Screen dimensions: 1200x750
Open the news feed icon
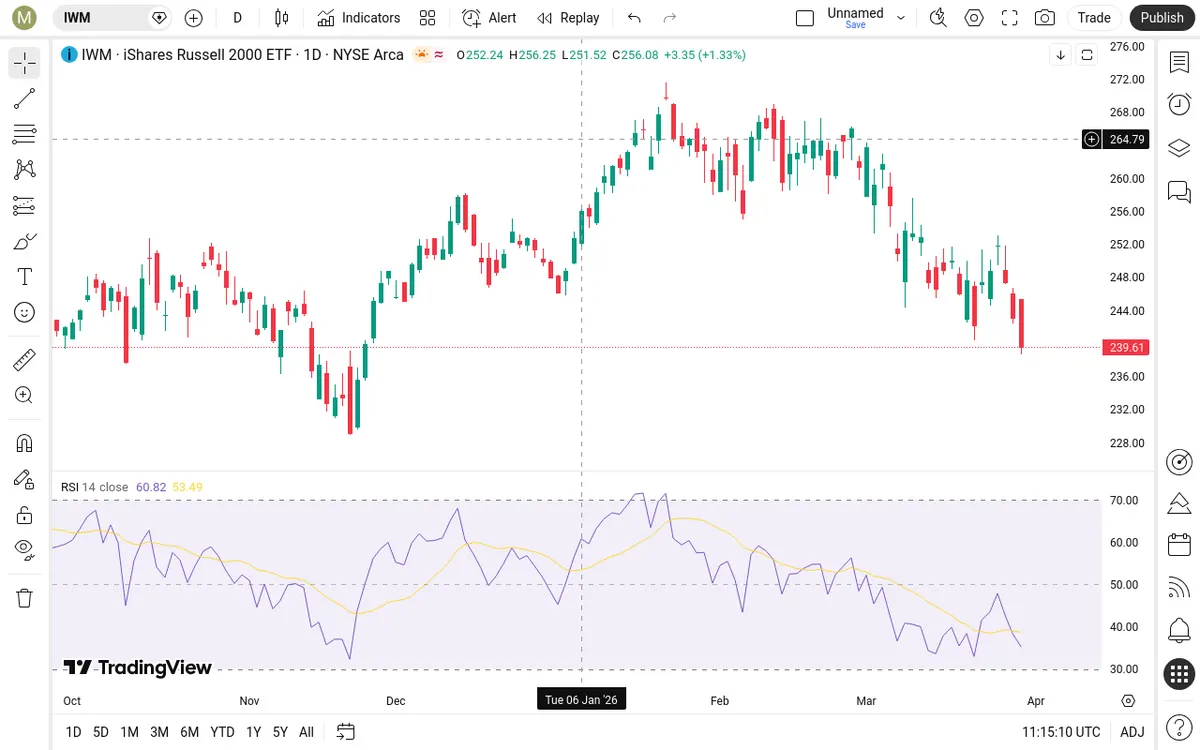1179,588
